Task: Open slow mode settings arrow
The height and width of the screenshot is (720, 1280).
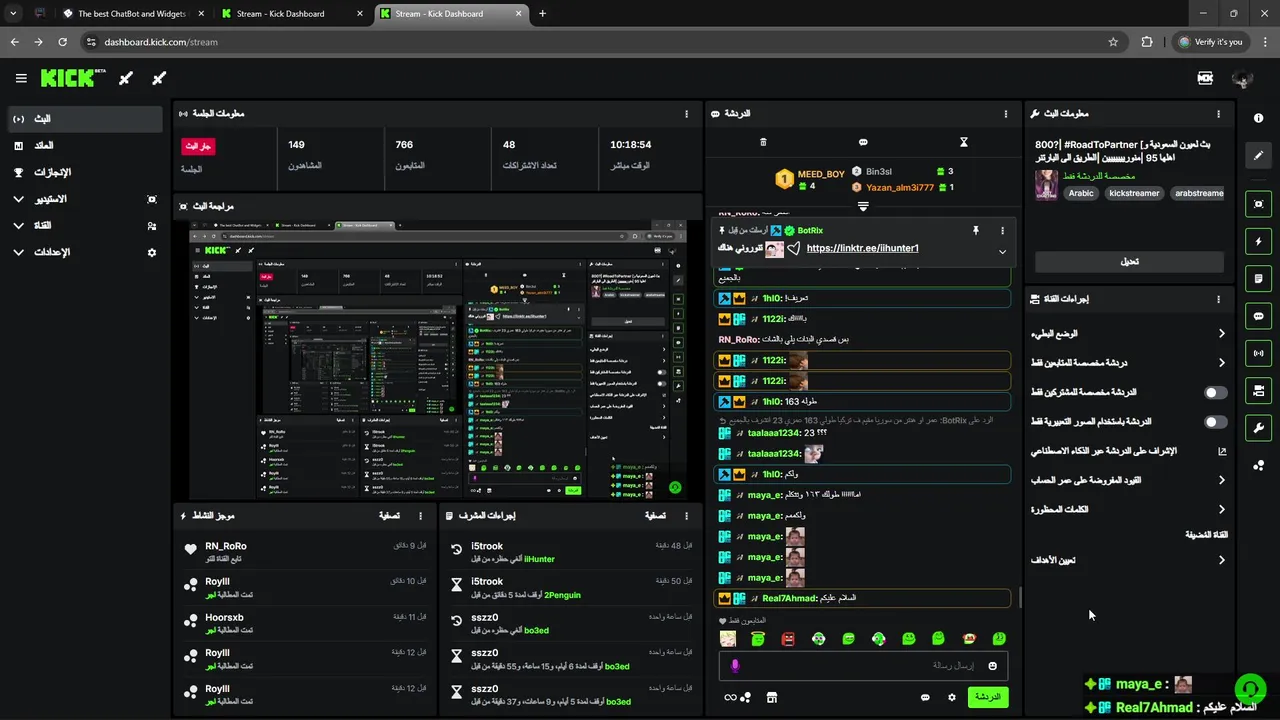Action: pyautogui.click(x=1221, y=334)
